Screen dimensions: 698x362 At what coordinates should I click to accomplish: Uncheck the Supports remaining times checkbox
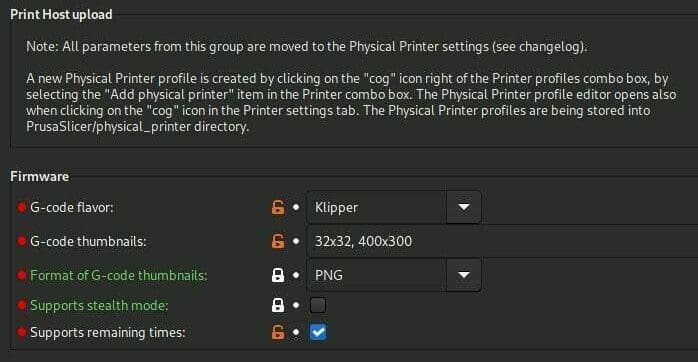[318, 332]
